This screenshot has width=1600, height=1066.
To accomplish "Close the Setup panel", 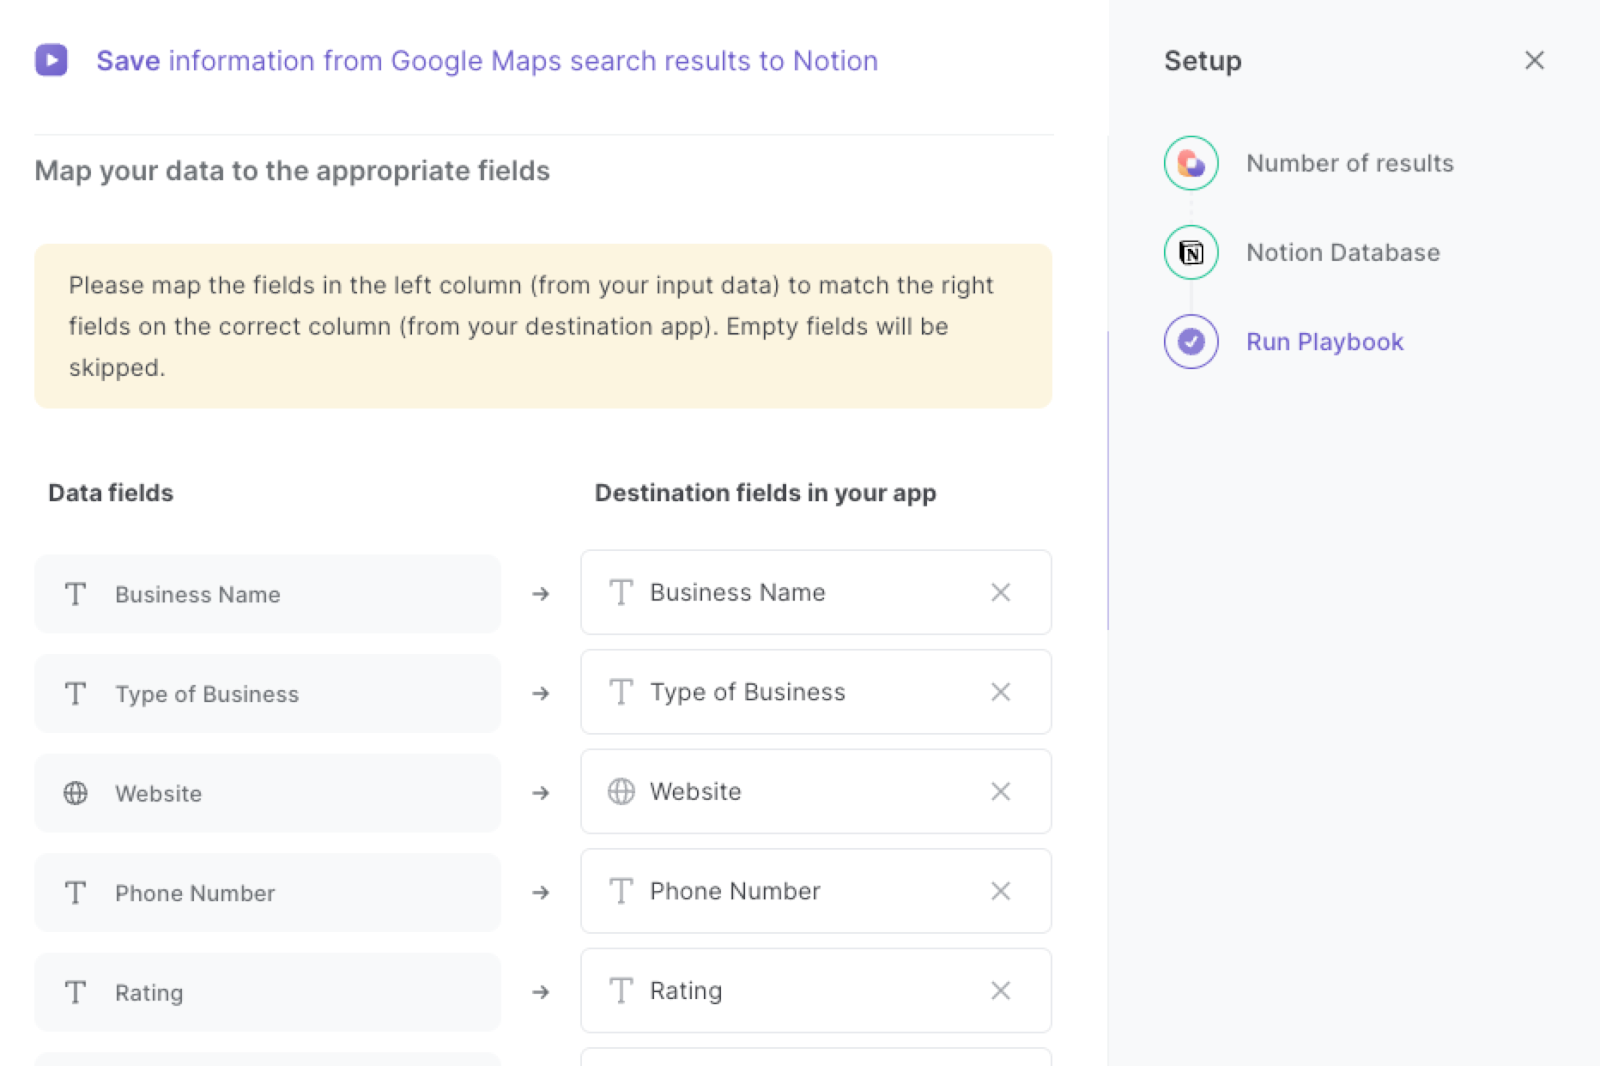I will (x=1533, y=60).
